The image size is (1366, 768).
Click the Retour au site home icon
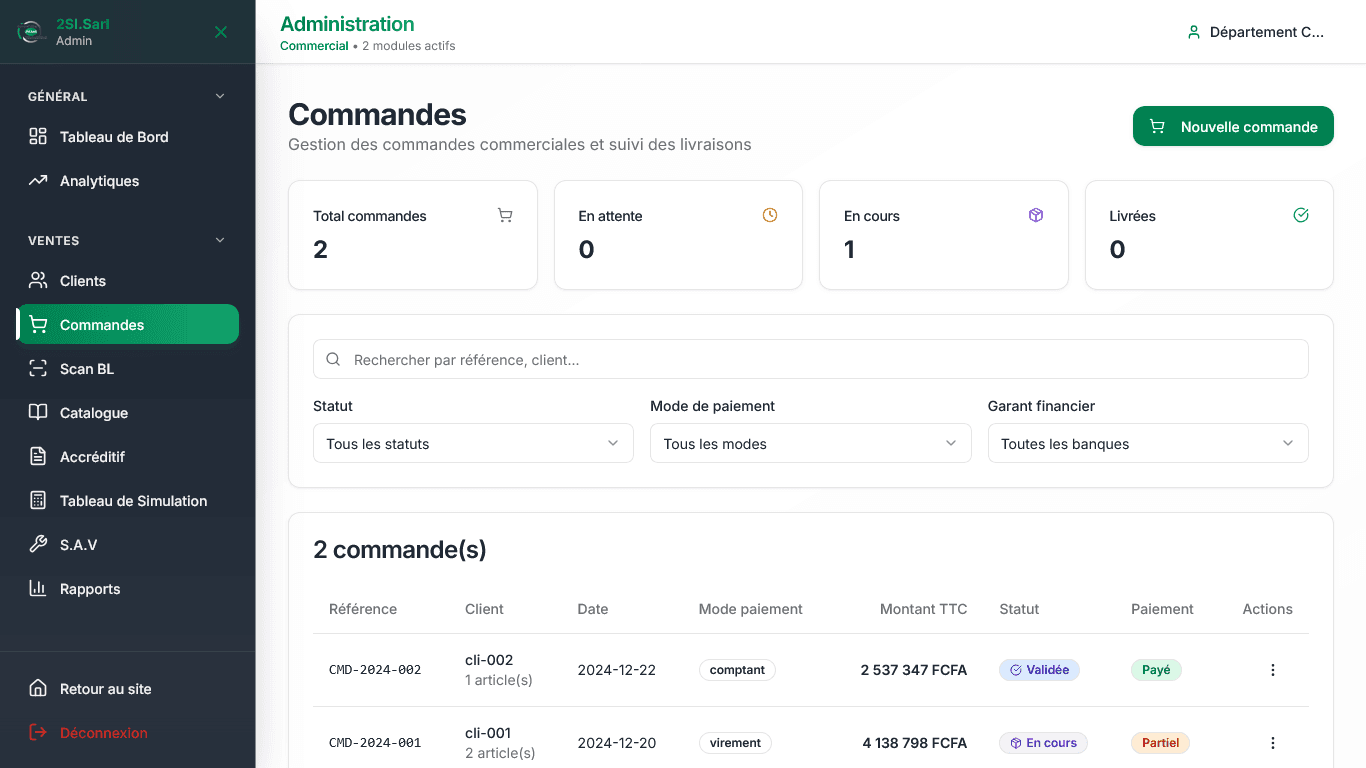click(38, 688)
